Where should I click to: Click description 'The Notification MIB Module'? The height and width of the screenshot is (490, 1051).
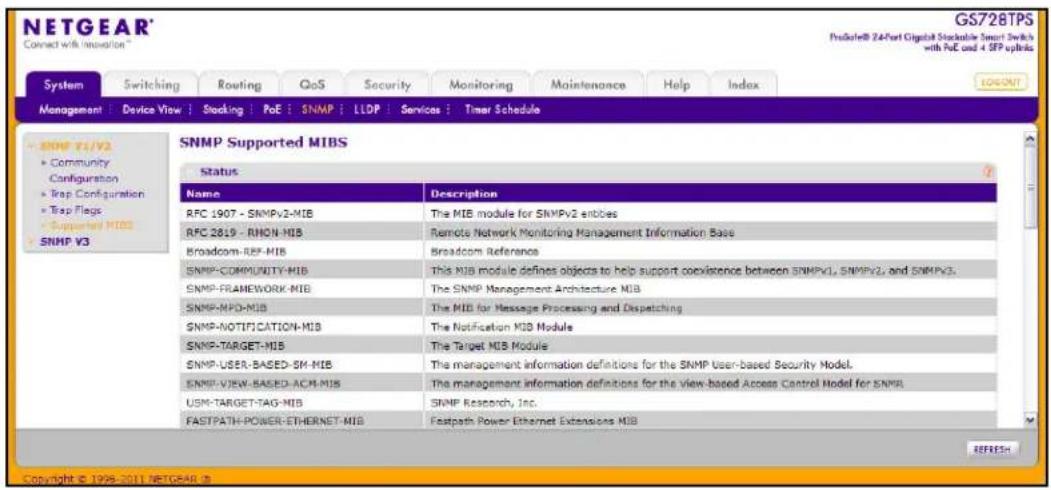click(502, 327)
